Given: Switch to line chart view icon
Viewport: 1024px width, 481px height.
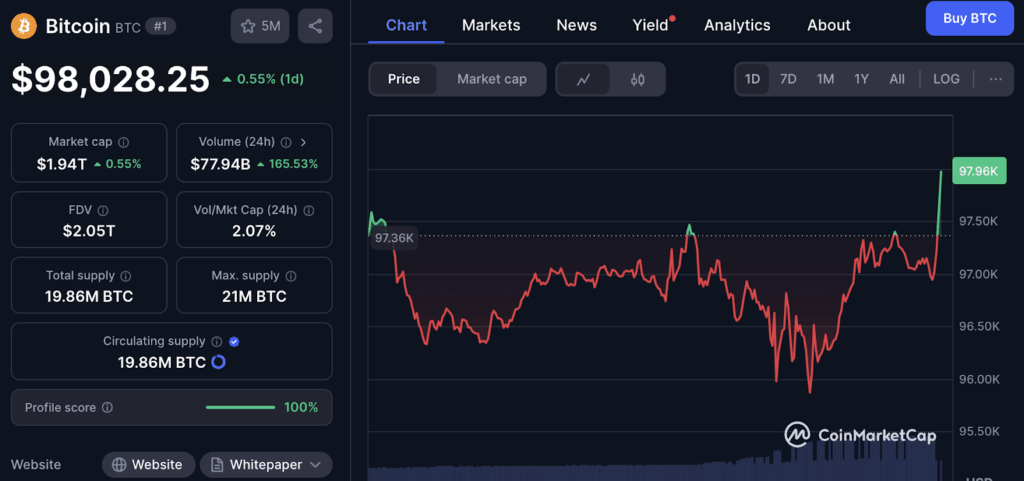Looking at the screenshot, I should 583,79.
